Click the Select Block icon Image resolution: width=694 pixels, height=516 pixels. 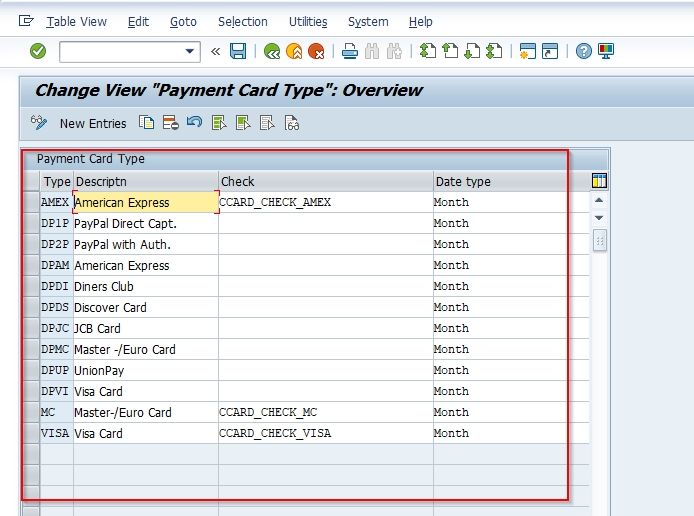pos(243,123)
